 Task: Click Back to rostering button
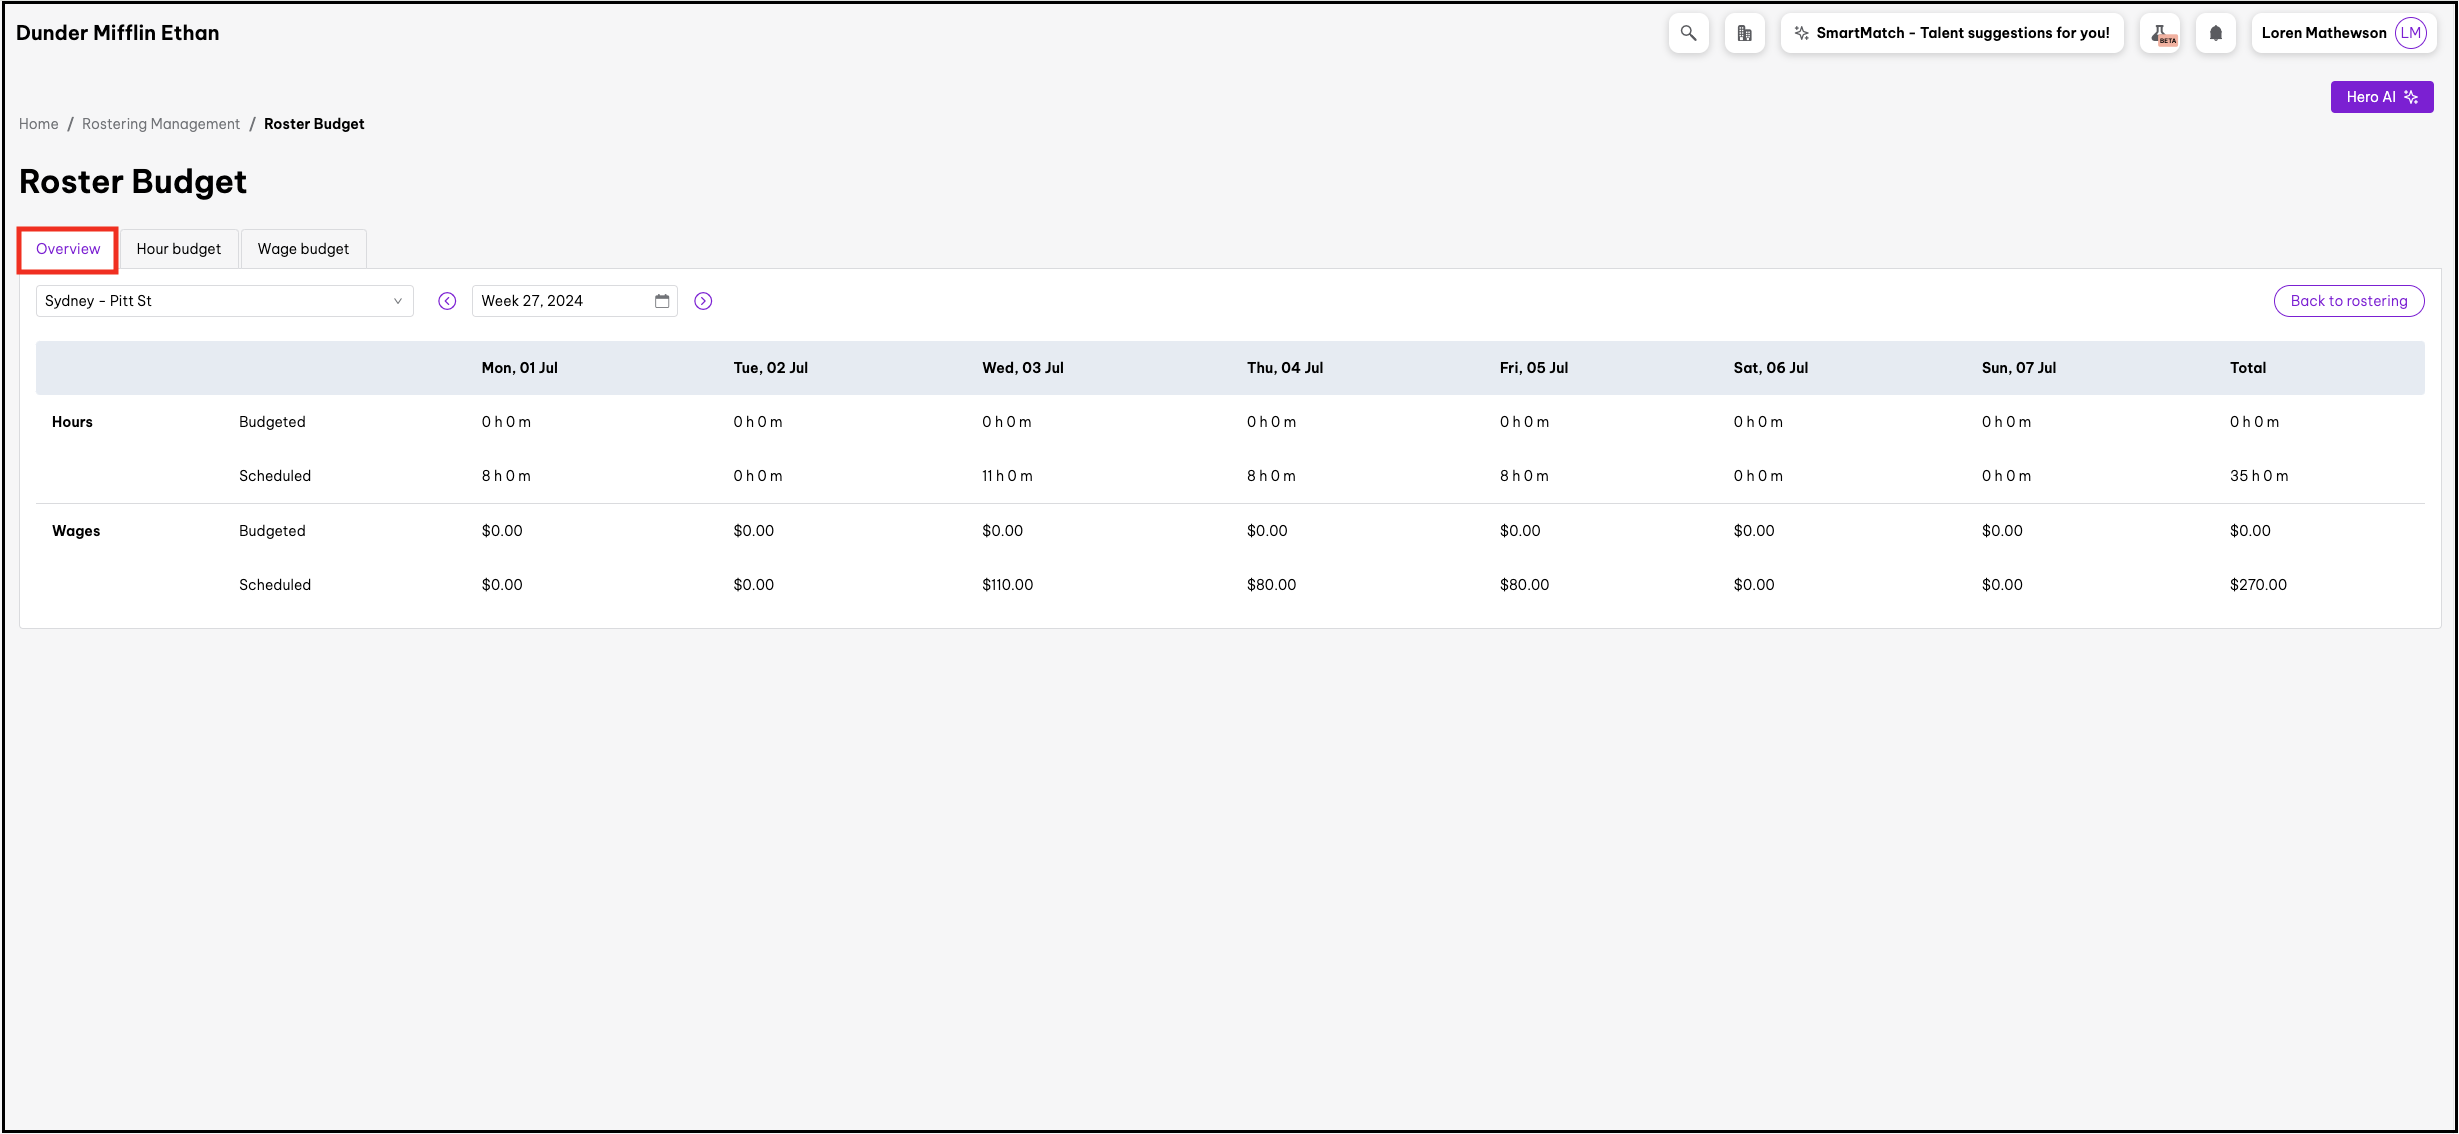pos(2348,301)
